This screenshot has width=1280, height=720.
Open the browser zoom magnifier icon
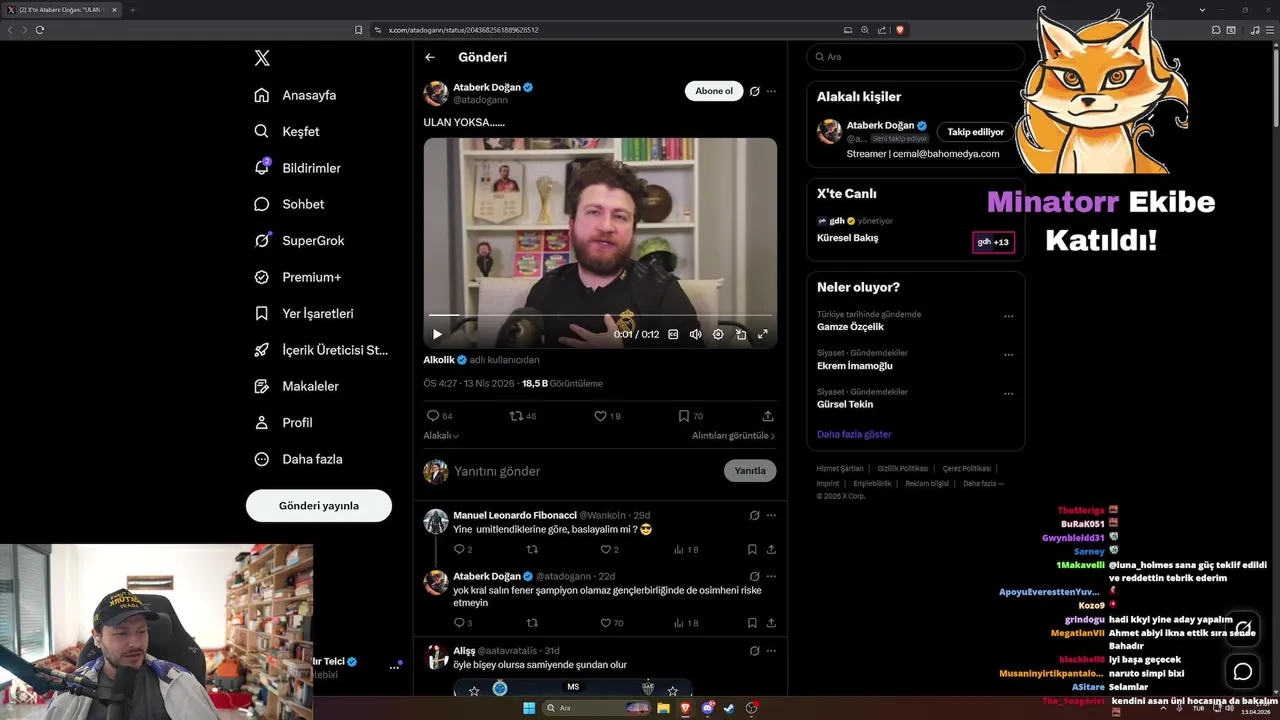click(865, 30)
